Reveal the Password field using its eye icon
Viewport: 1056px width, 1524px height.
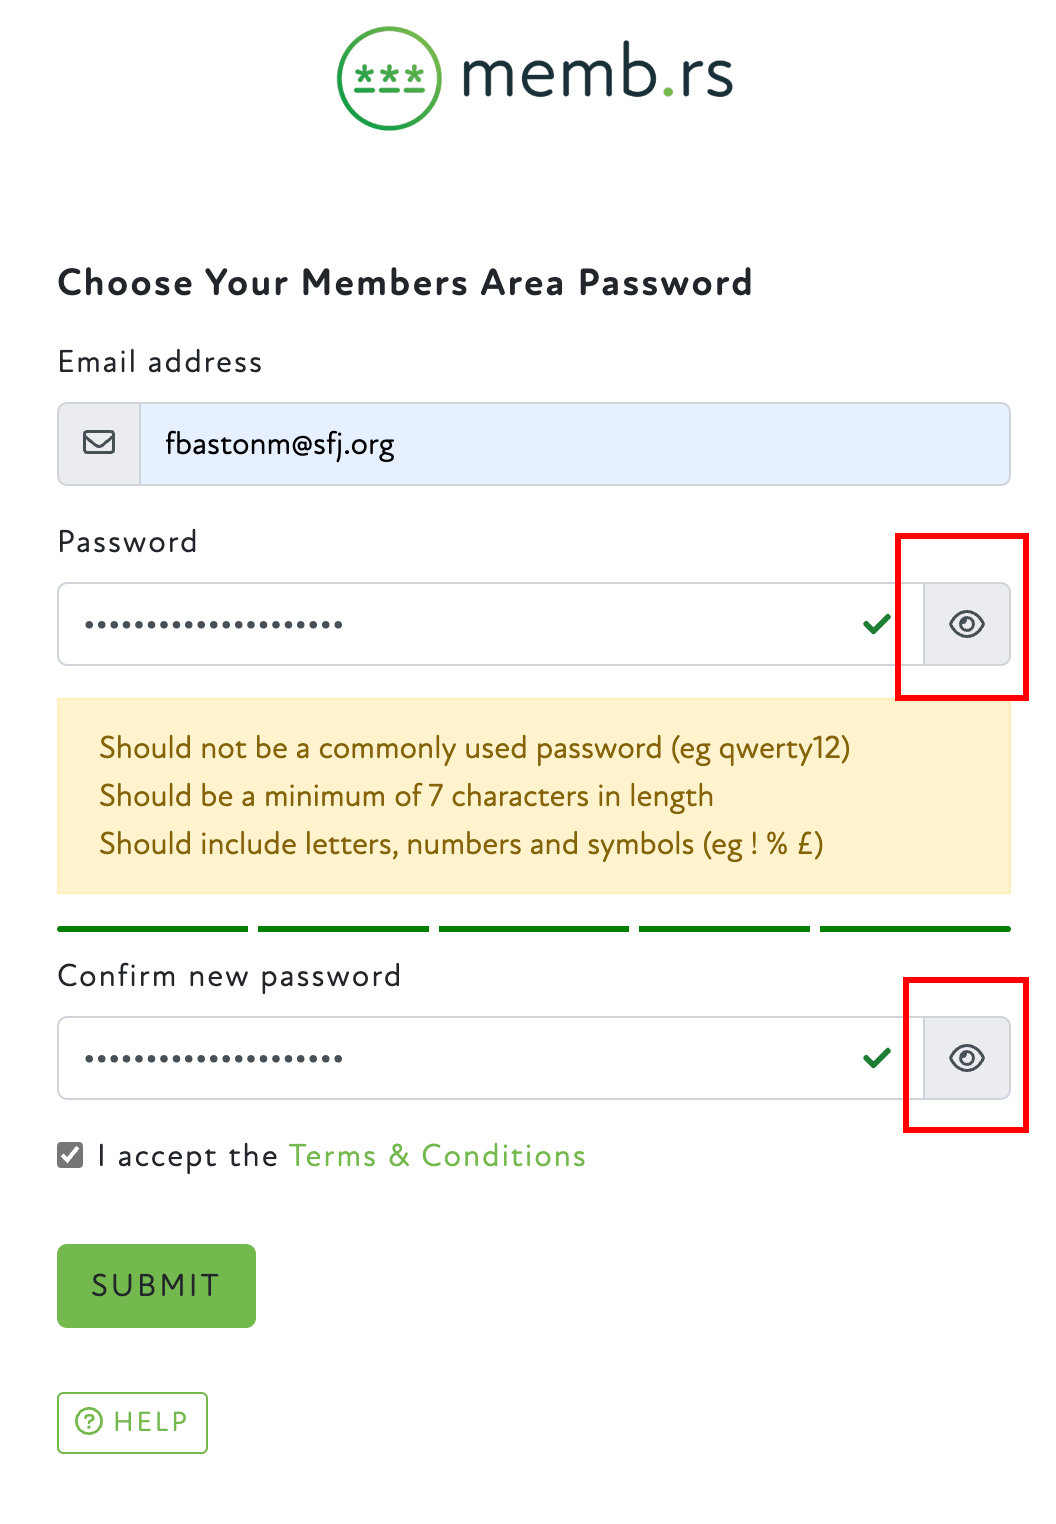coord(966,624)
